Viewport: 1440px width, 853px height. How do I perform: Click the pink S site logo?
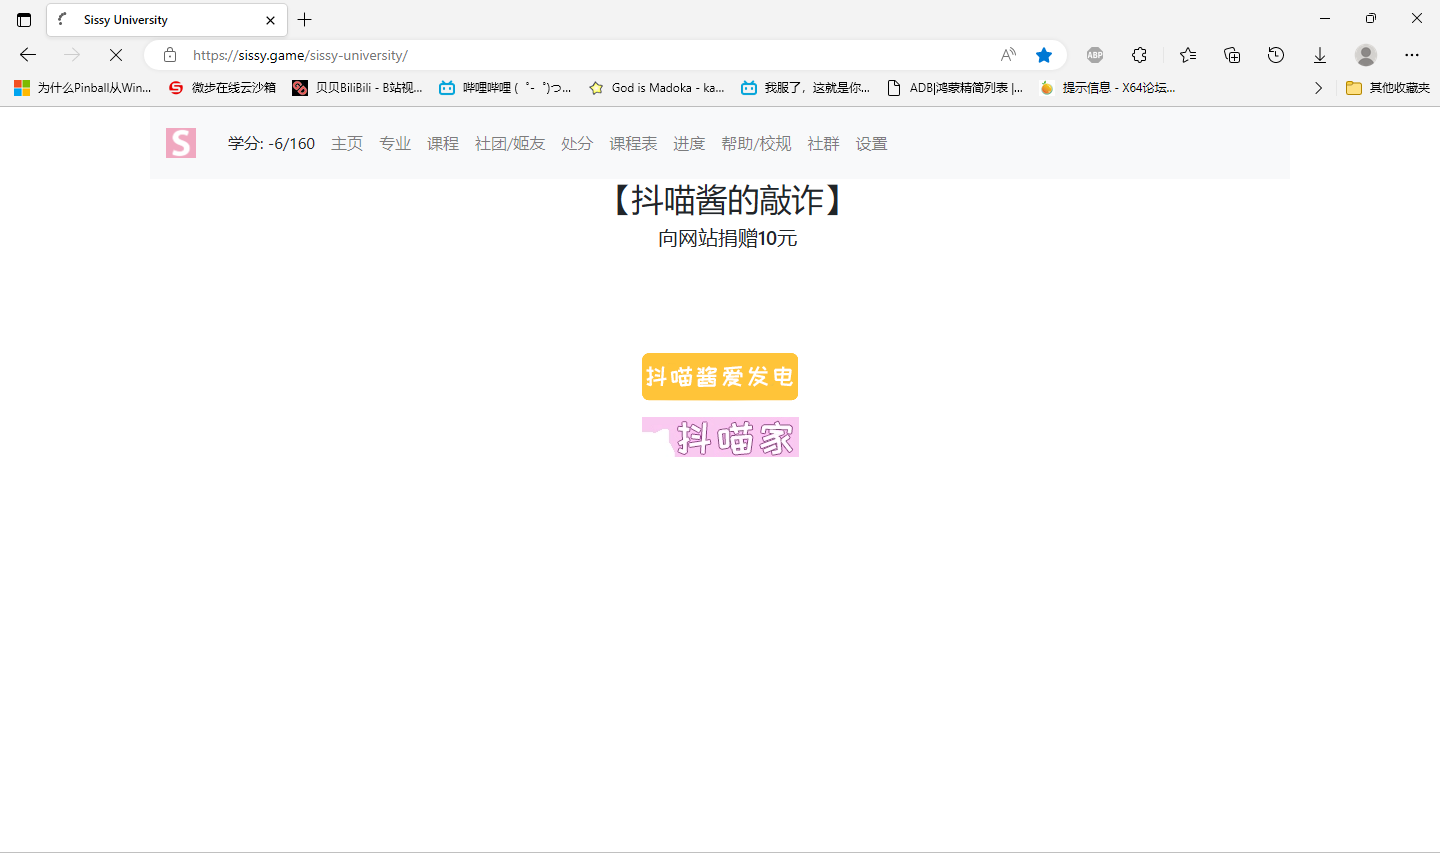(181, 143)
